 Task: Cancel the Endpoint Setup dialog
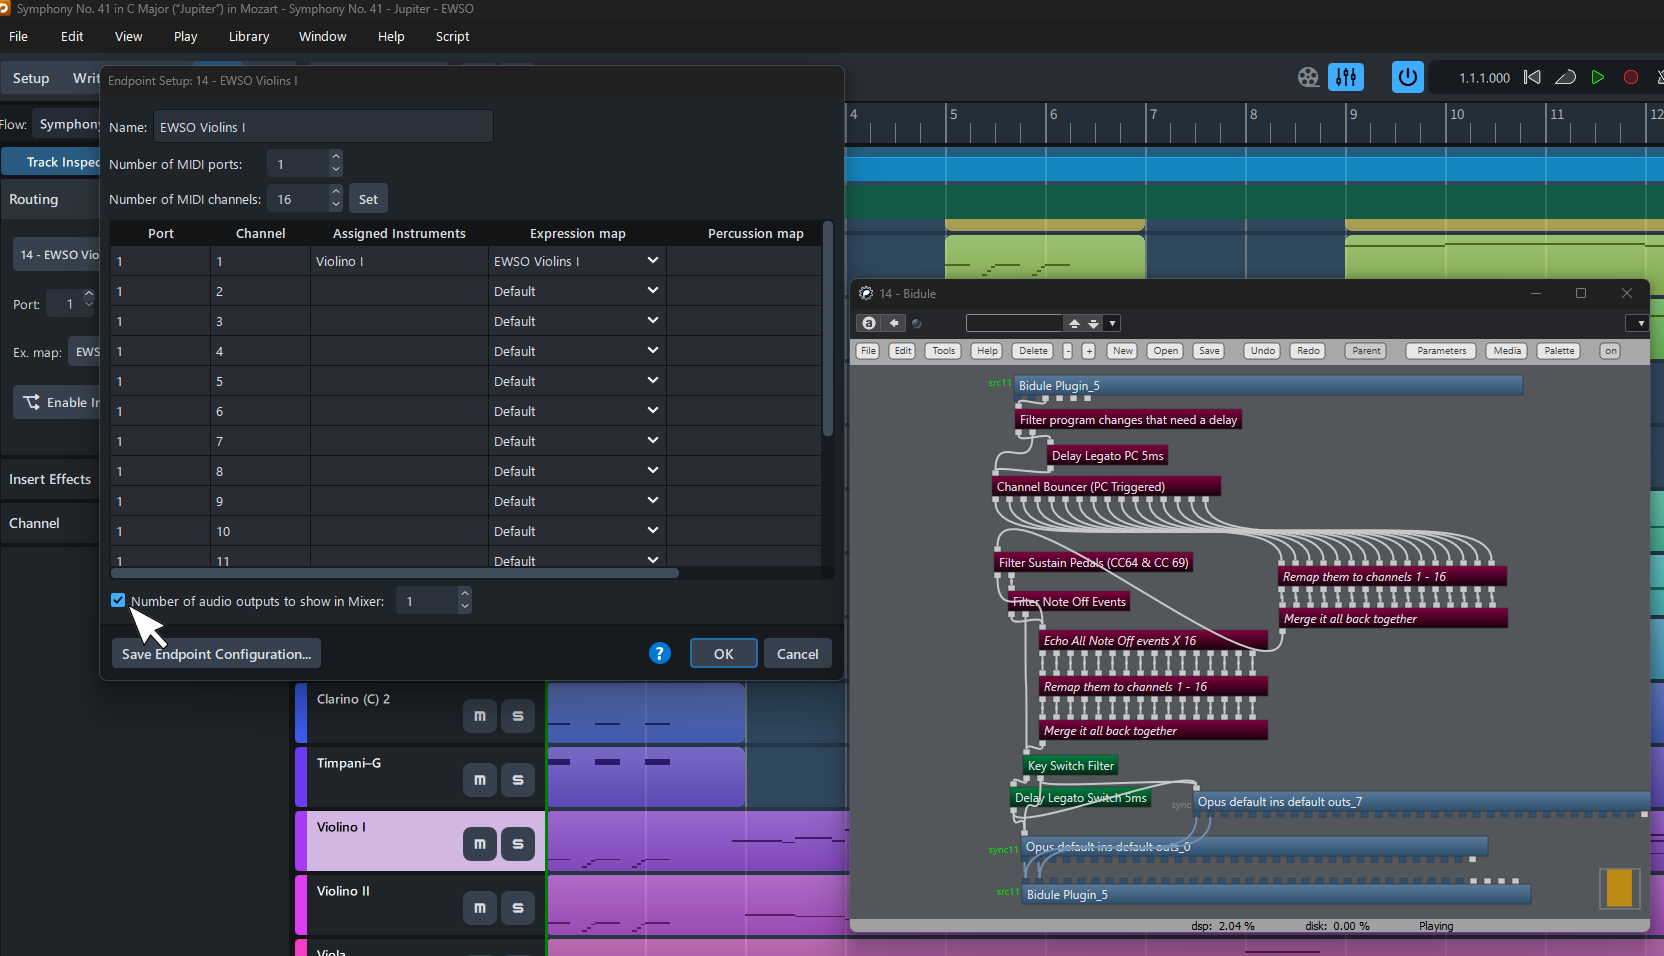coord(798,654)
